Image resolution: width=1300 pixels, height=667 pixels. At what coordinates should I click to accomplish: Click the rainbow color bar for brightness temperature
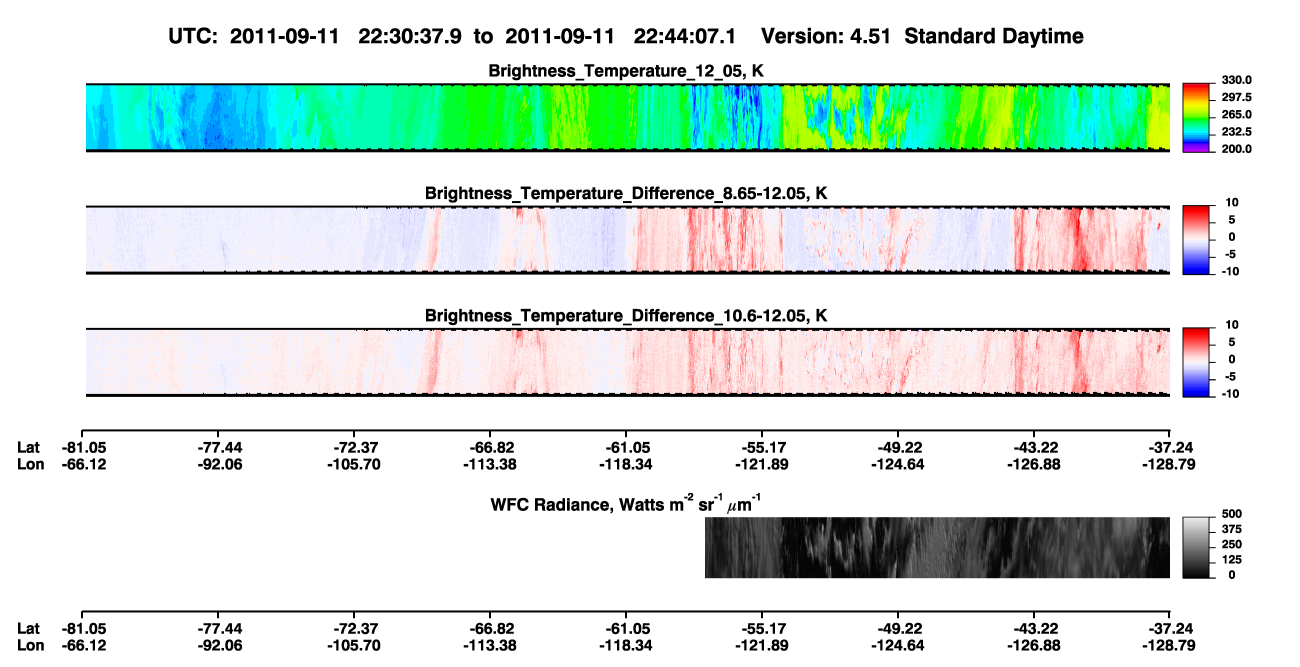tap(1196, 117)
